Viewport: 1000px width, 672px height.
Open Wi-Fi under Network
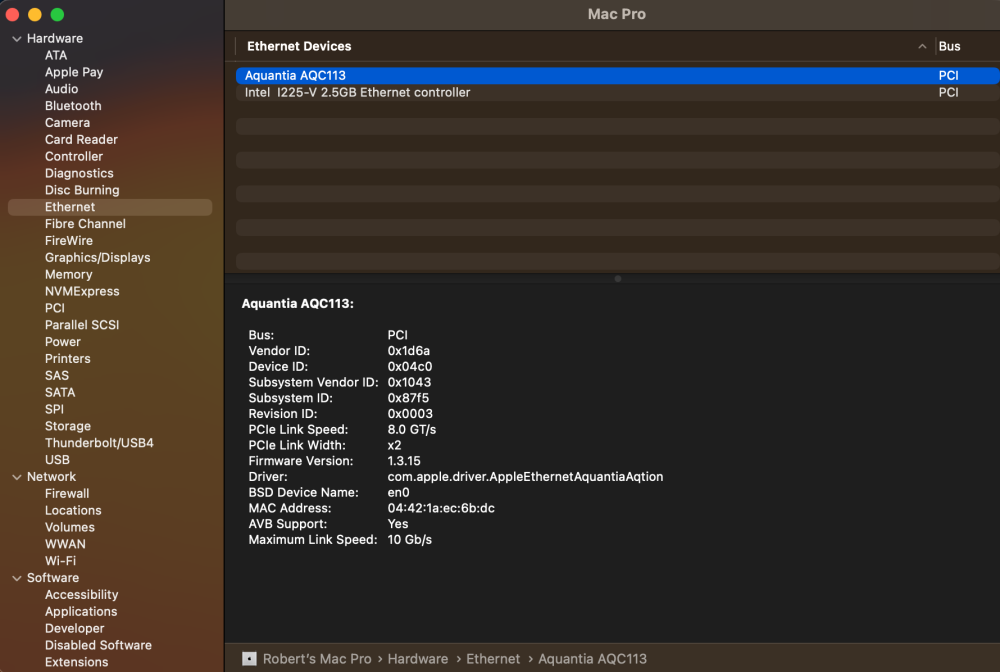[x=60, y=561]
